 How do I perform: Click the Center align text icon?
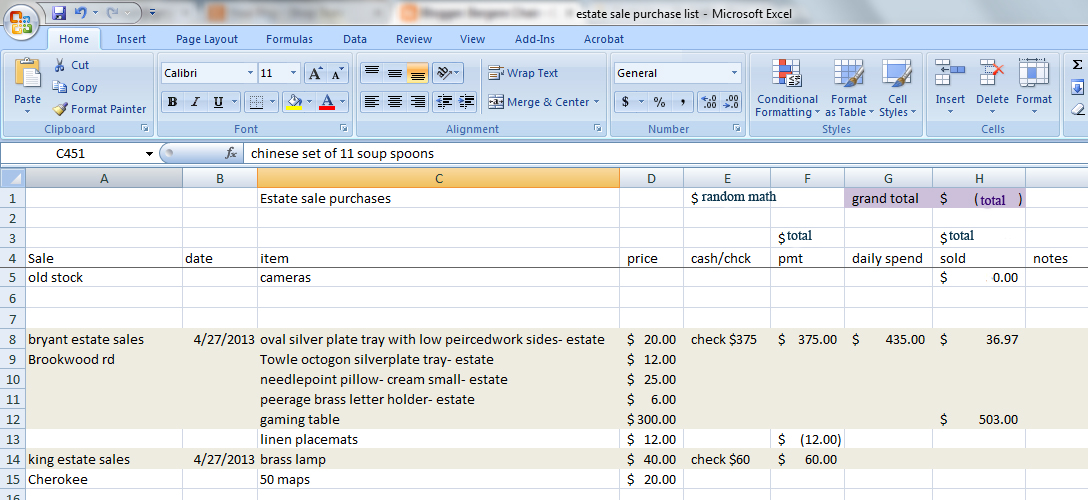click(395, 102)
